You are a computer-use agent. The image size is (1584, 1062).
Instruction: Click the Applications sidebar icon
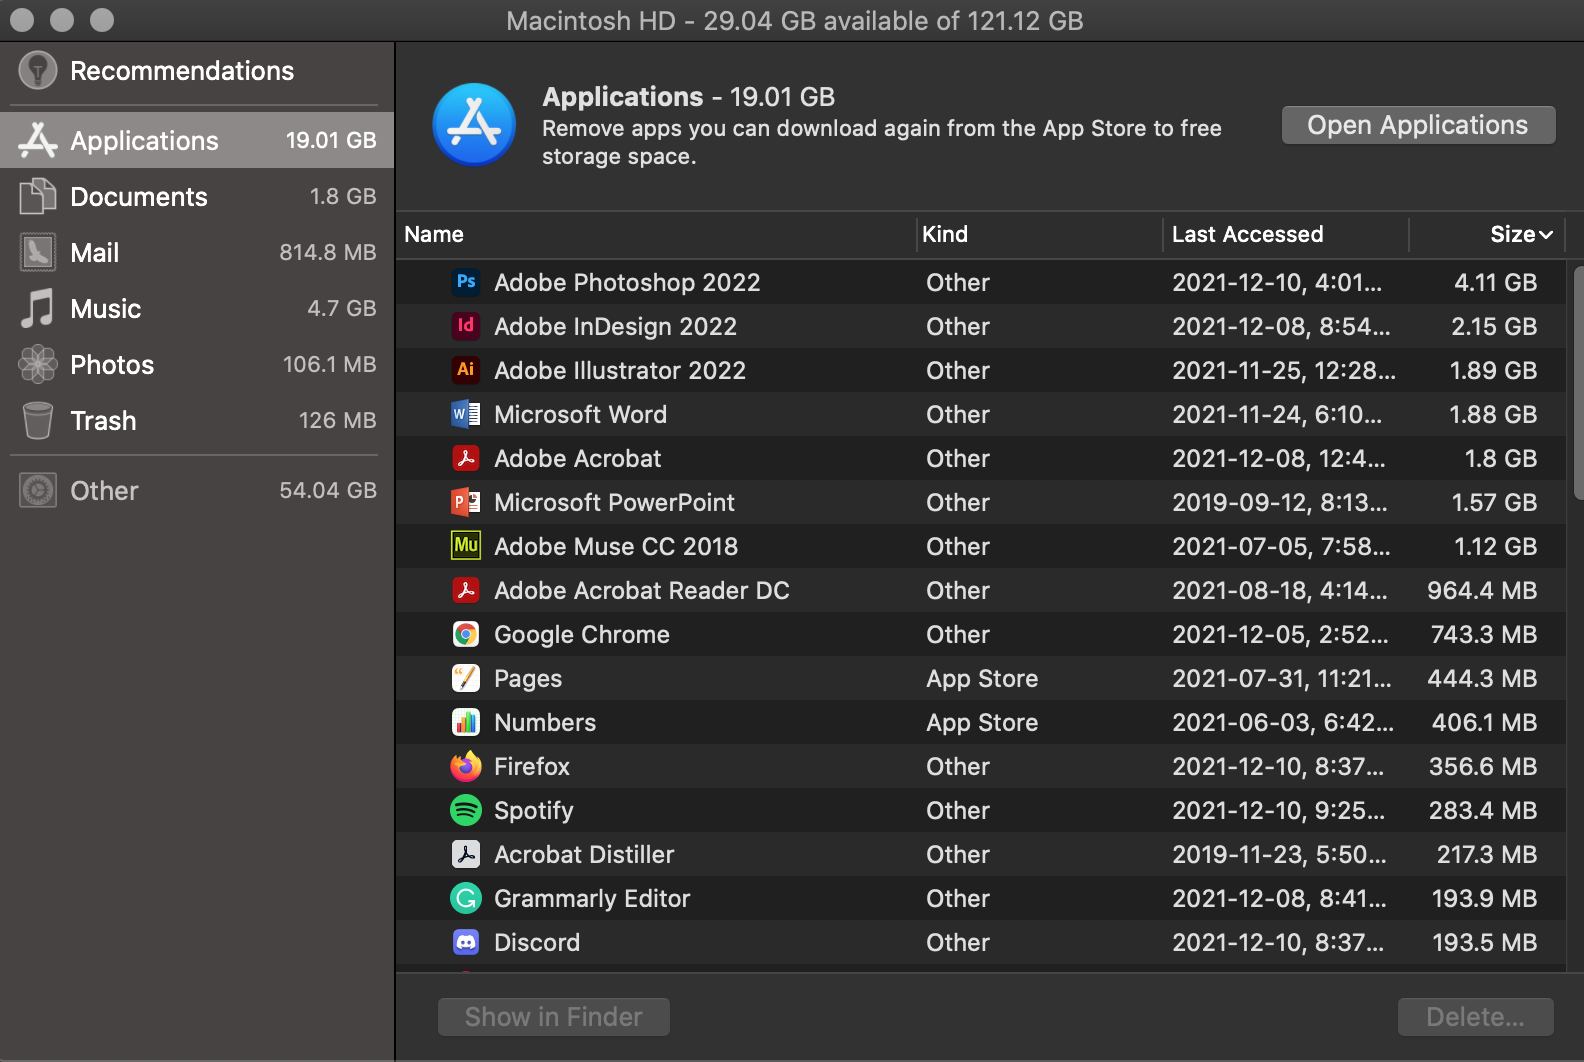coord(38,140)
